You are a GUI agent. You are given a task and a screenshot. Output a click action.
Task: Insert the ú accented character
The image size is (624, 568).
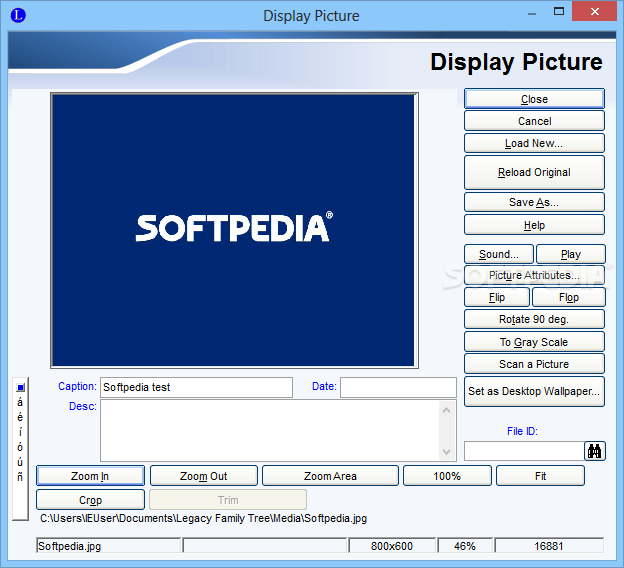20,462
